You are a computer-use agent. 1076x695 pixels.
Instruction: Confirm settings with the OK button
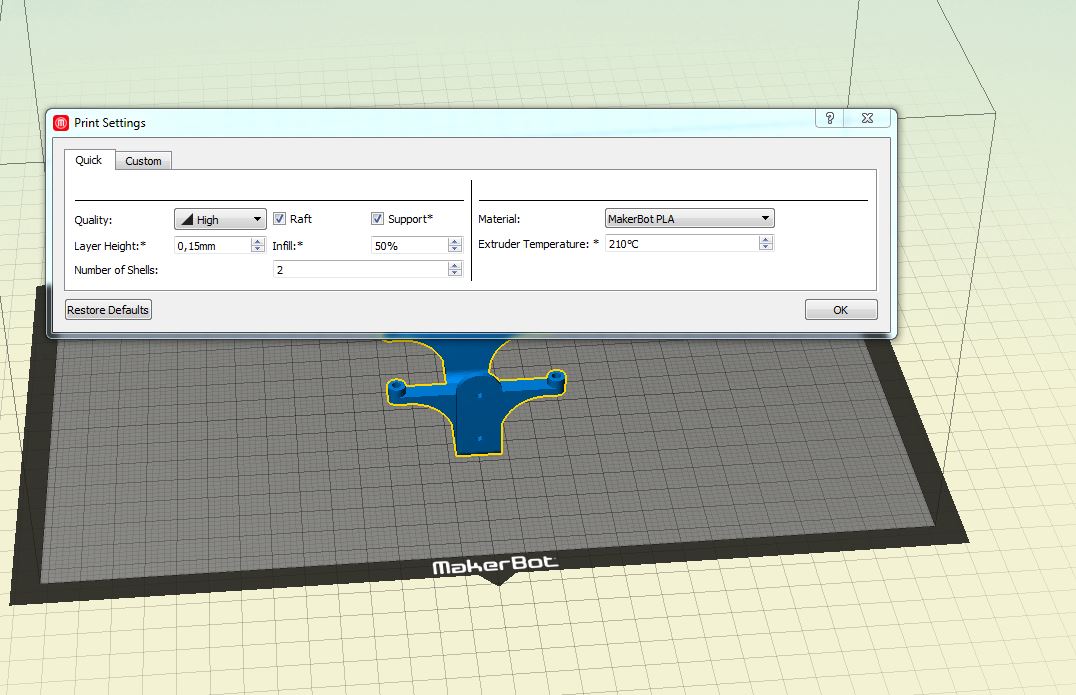tap(841, 310)
